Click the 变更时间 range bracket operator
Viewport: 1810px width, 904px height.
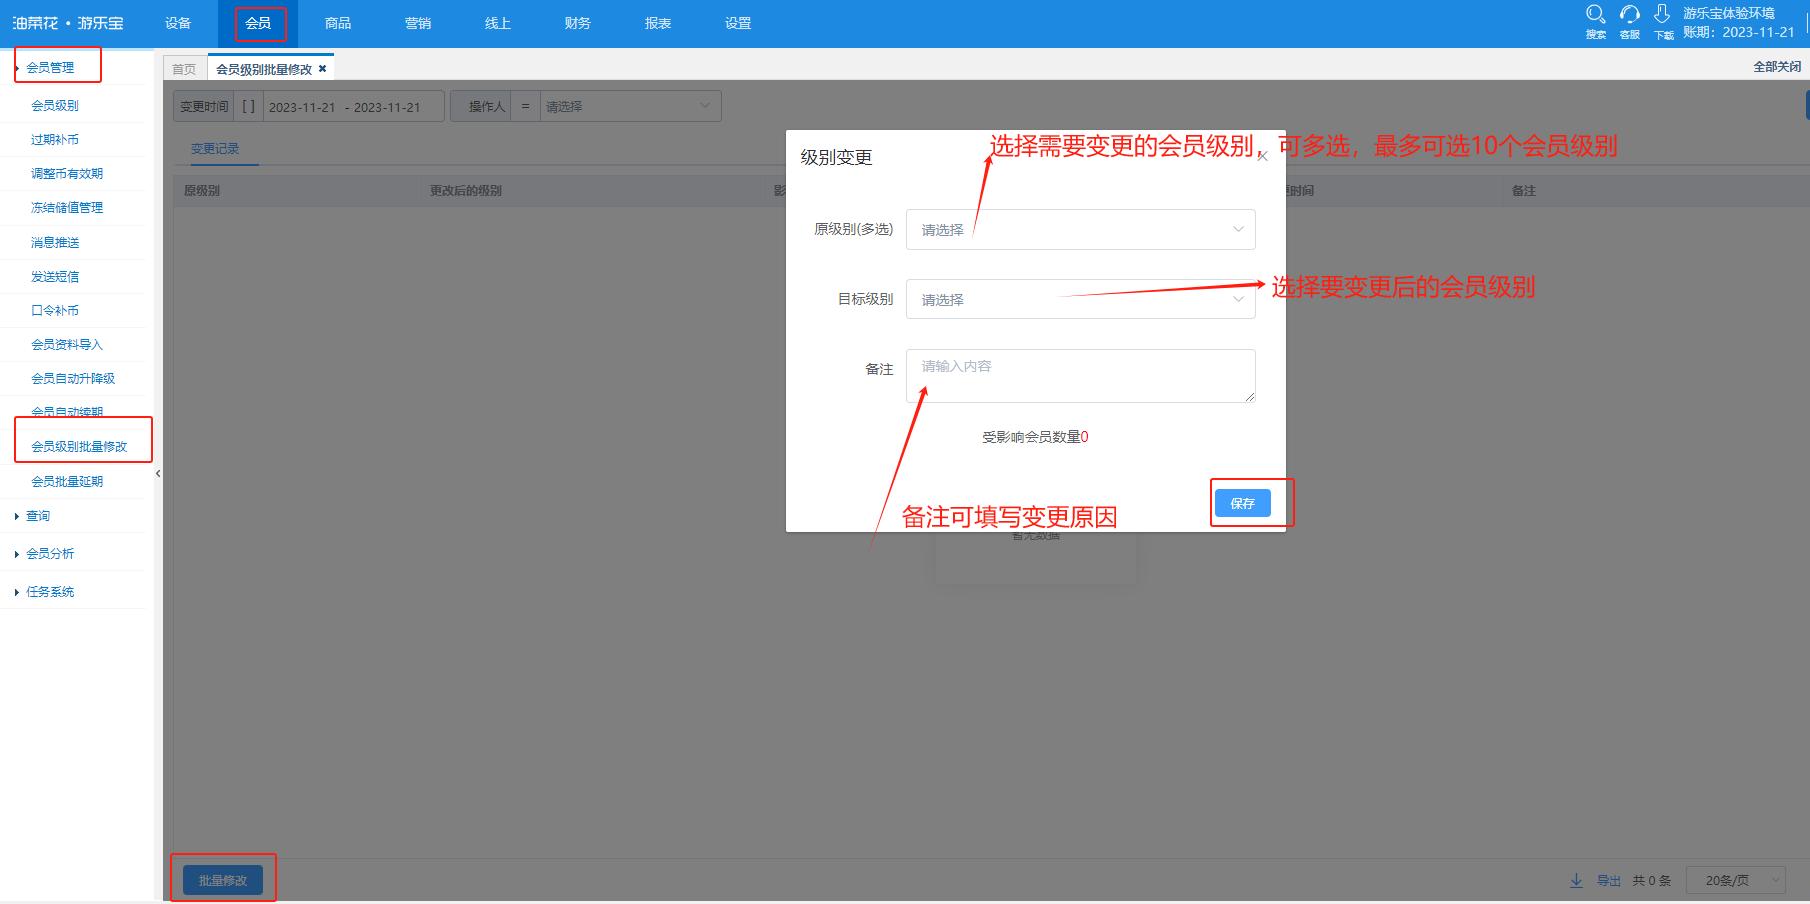click(249, 106)
